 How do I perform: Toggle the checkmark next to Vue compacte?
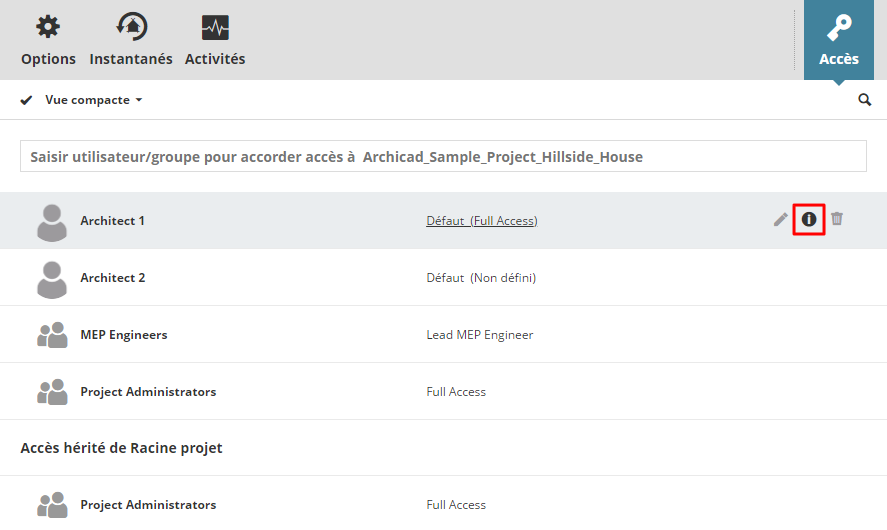tap(27, 100)
